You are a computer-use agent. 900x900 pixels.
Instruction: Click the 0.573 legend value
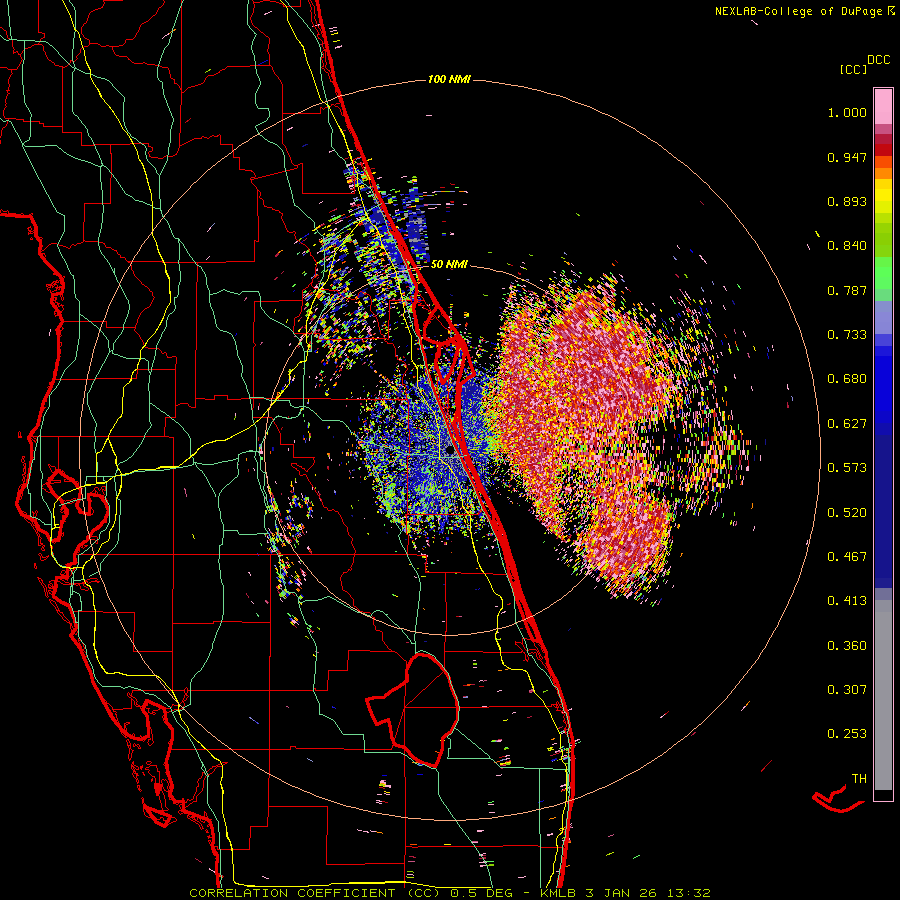click(847, 468)
